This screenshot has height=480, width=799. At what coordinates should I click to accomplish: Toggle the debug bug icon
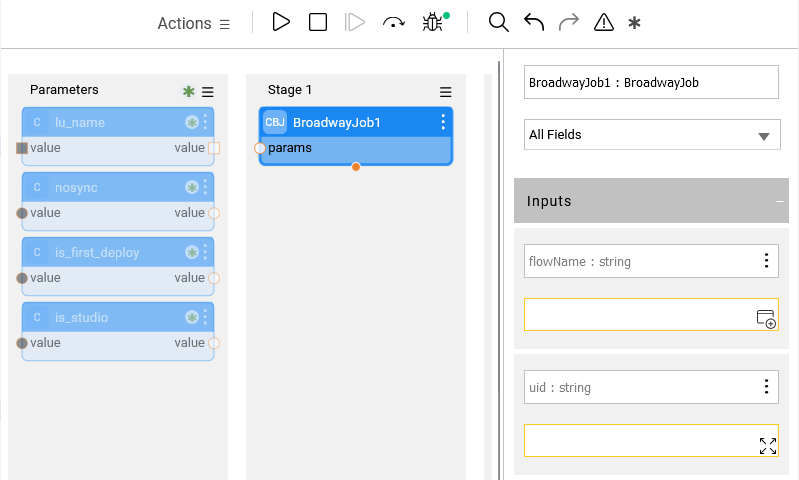tap(433, 22)
